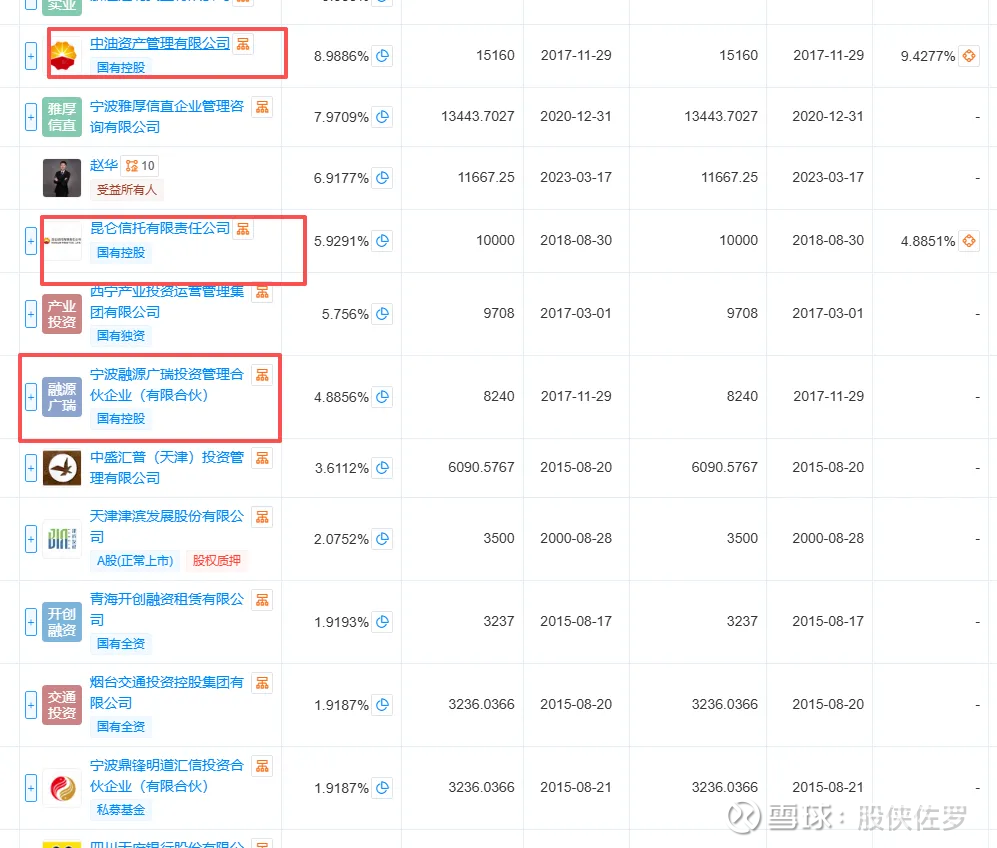Open 青海开创融资租赁有限公司 link

[167, 609]
